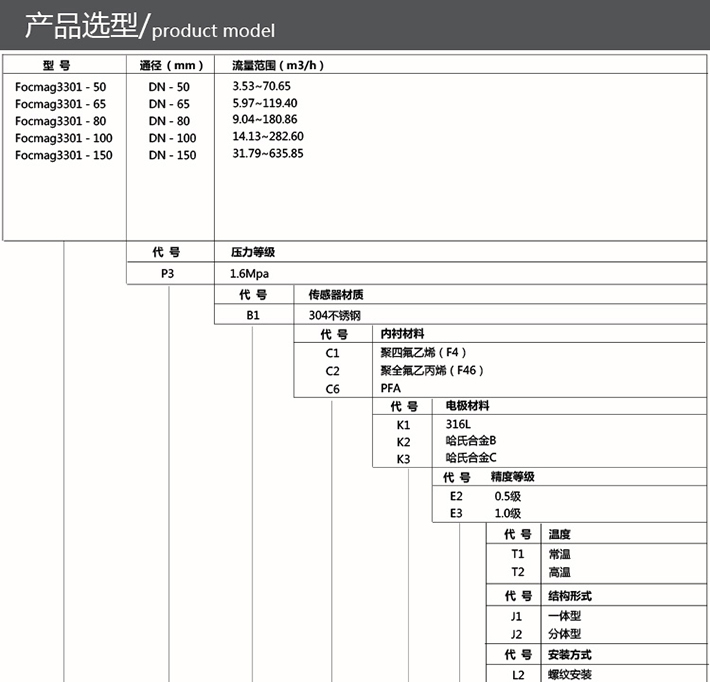Select the 1.6Mpa pressure rating
The width and height of the screenshot is (710, 682).
coord(250,273)
